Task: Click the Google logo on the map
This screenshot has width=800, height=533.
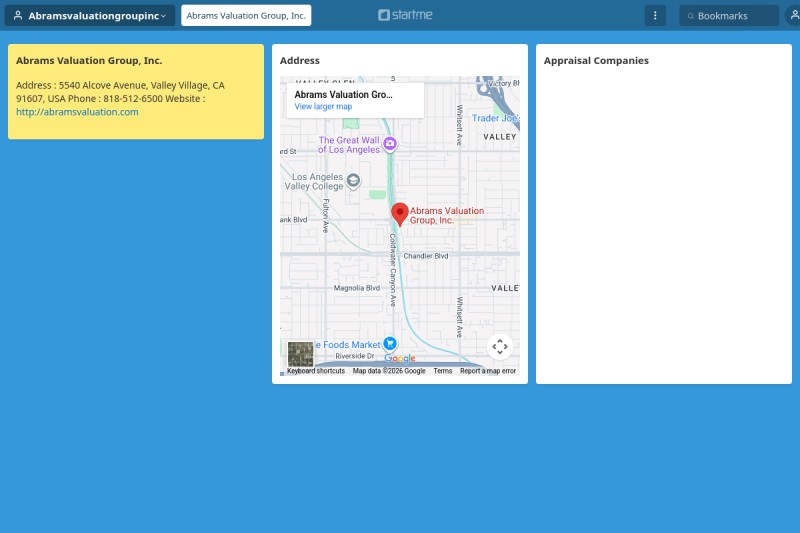Action: coord(399,358)
